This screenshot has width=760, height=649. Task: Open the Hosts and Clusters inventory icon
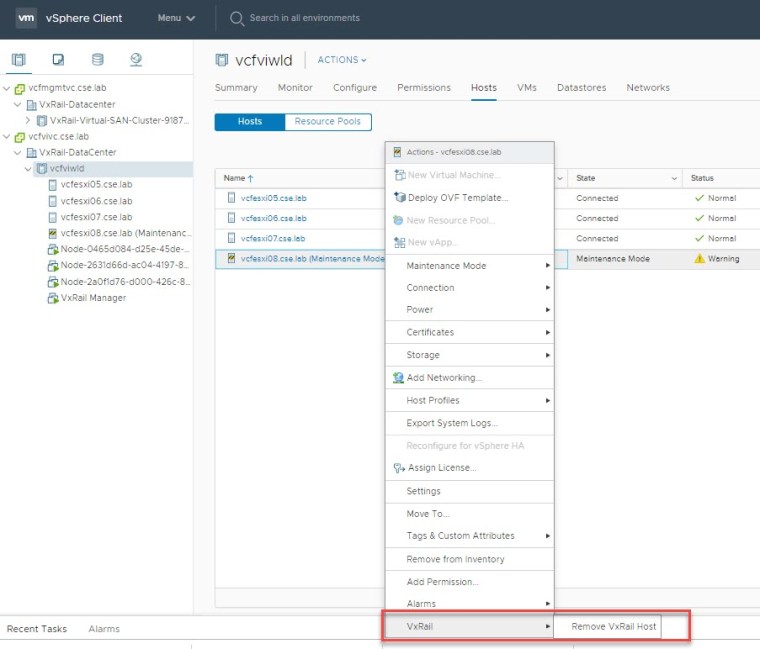(x=19, y=59)
